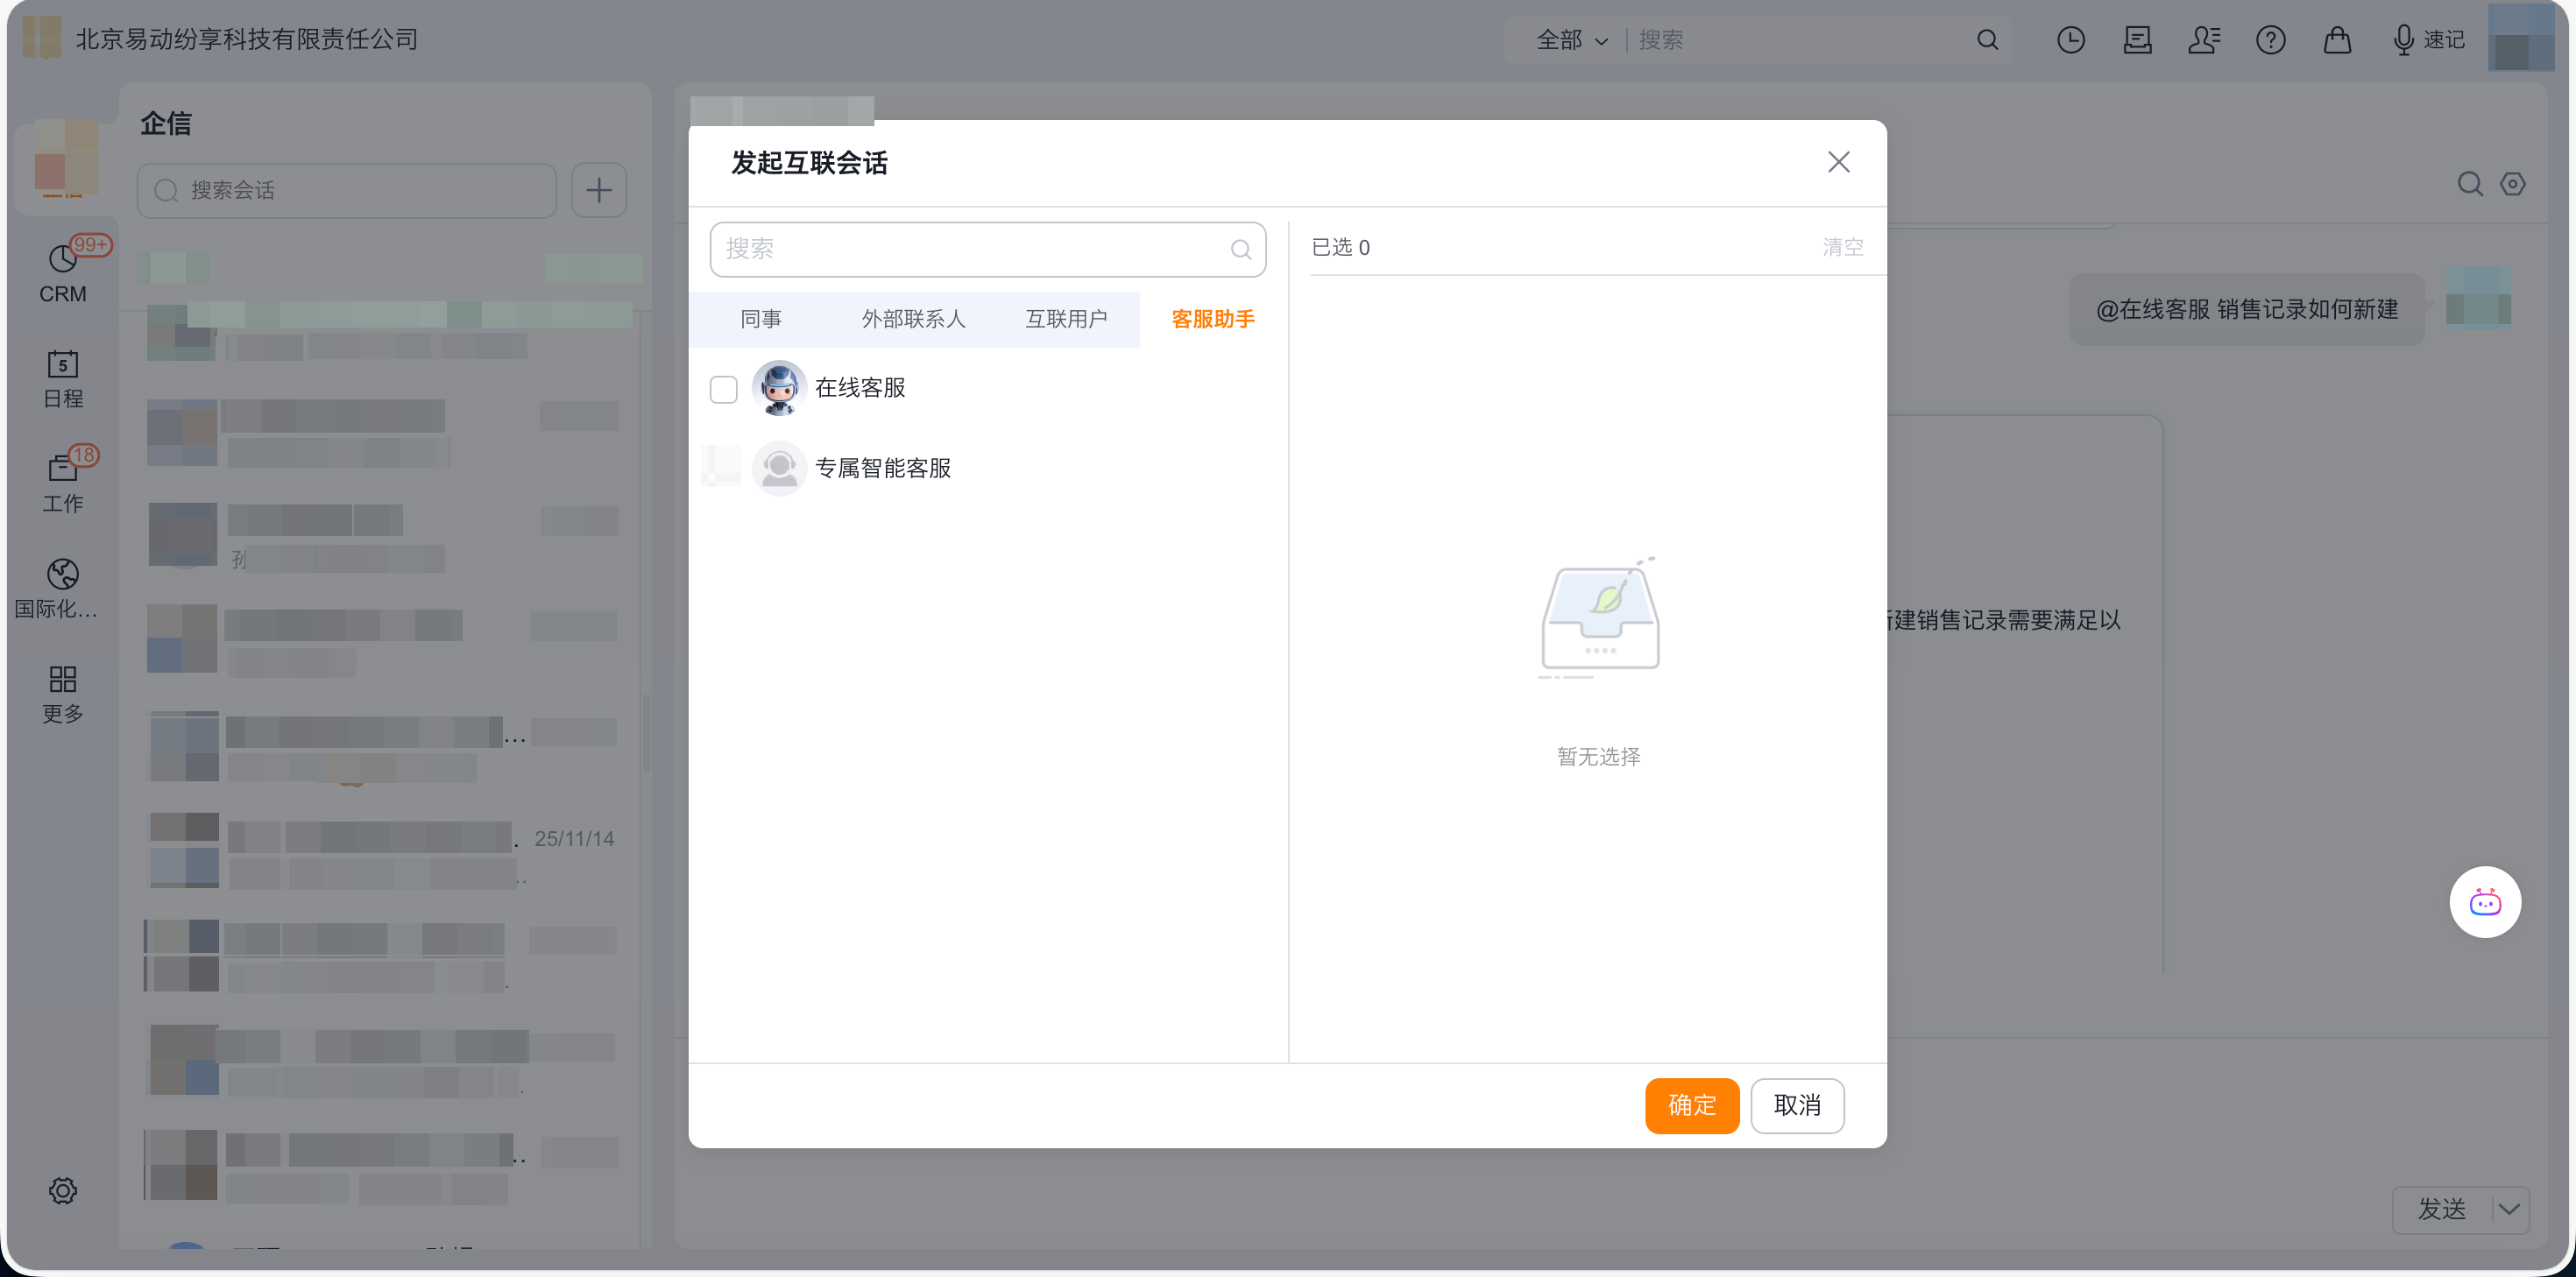Click the help question mark icon
The height and width of the screenshot is (1277, 2576).
(x=2270, y=40)
